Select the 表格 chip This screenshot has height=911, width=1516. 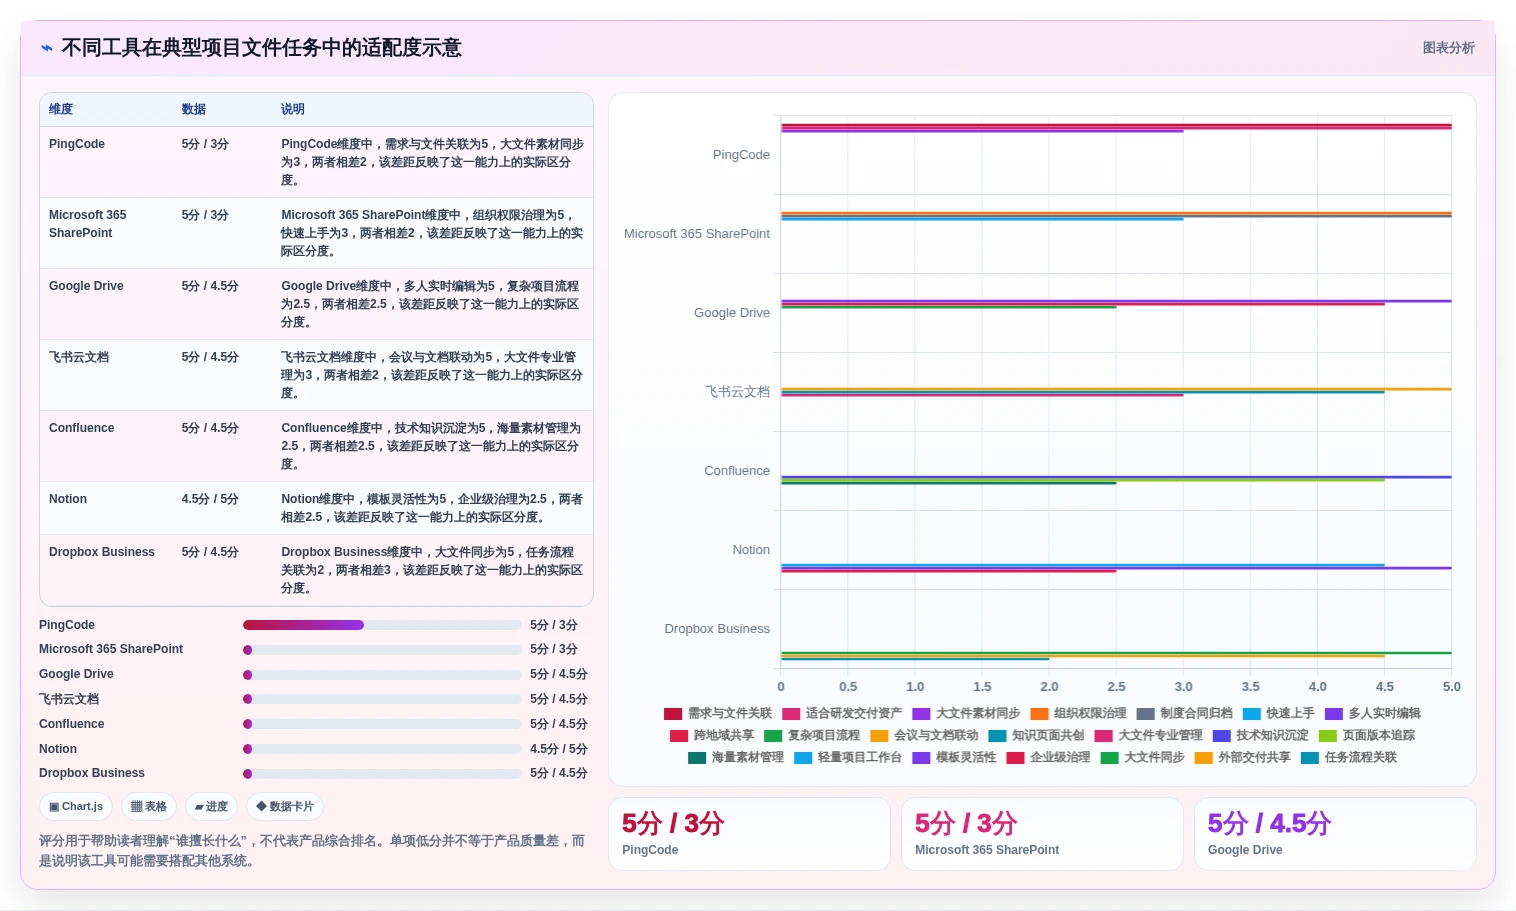(x=149, y=806)
